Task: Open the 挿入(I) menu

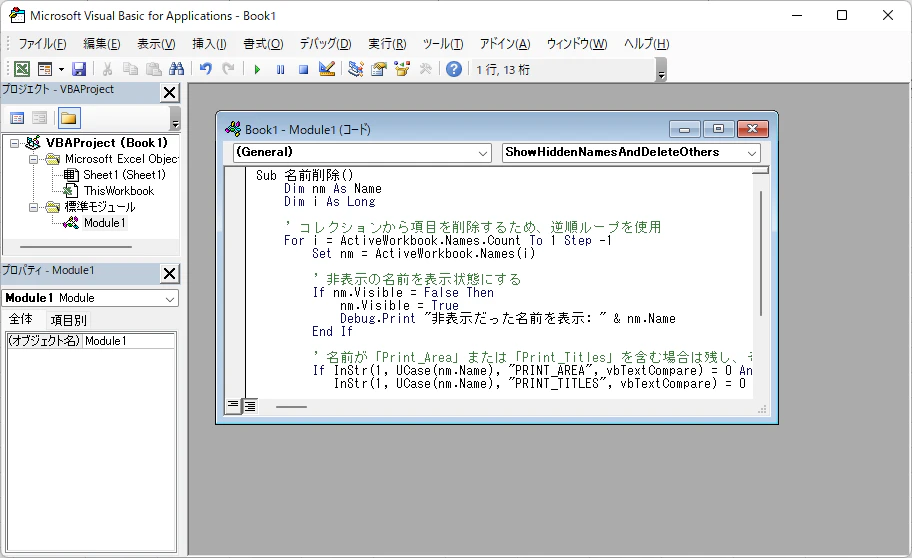Action: (209, 44)
